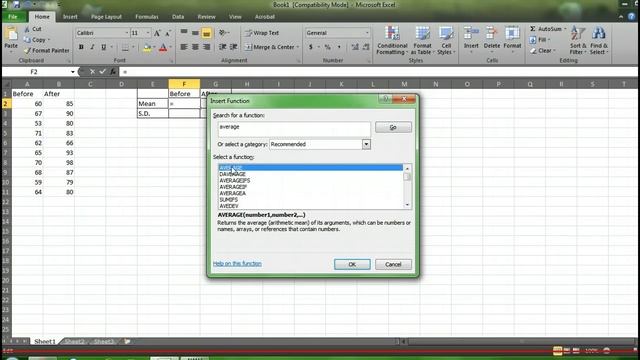Click OK in Insert Function dialog
The height and width of the screenshot is (360, 640).
click(x=352, y=264)
